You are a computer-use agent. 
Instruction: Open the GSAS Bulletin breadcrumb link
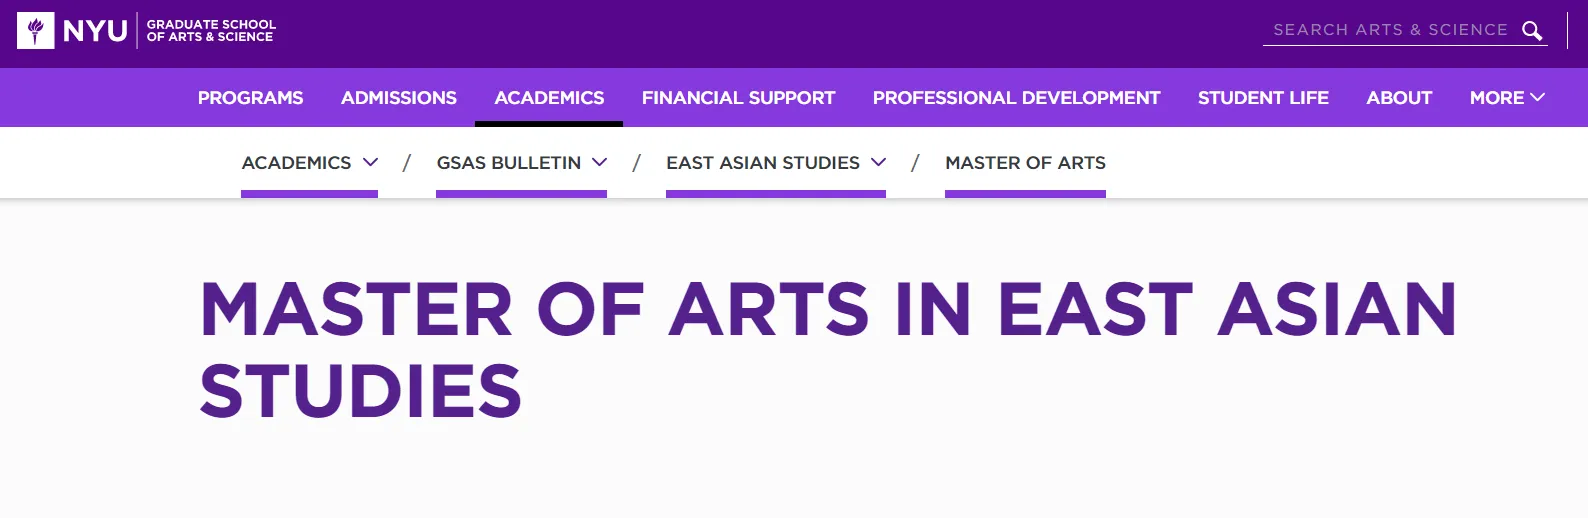pos(508,163)
